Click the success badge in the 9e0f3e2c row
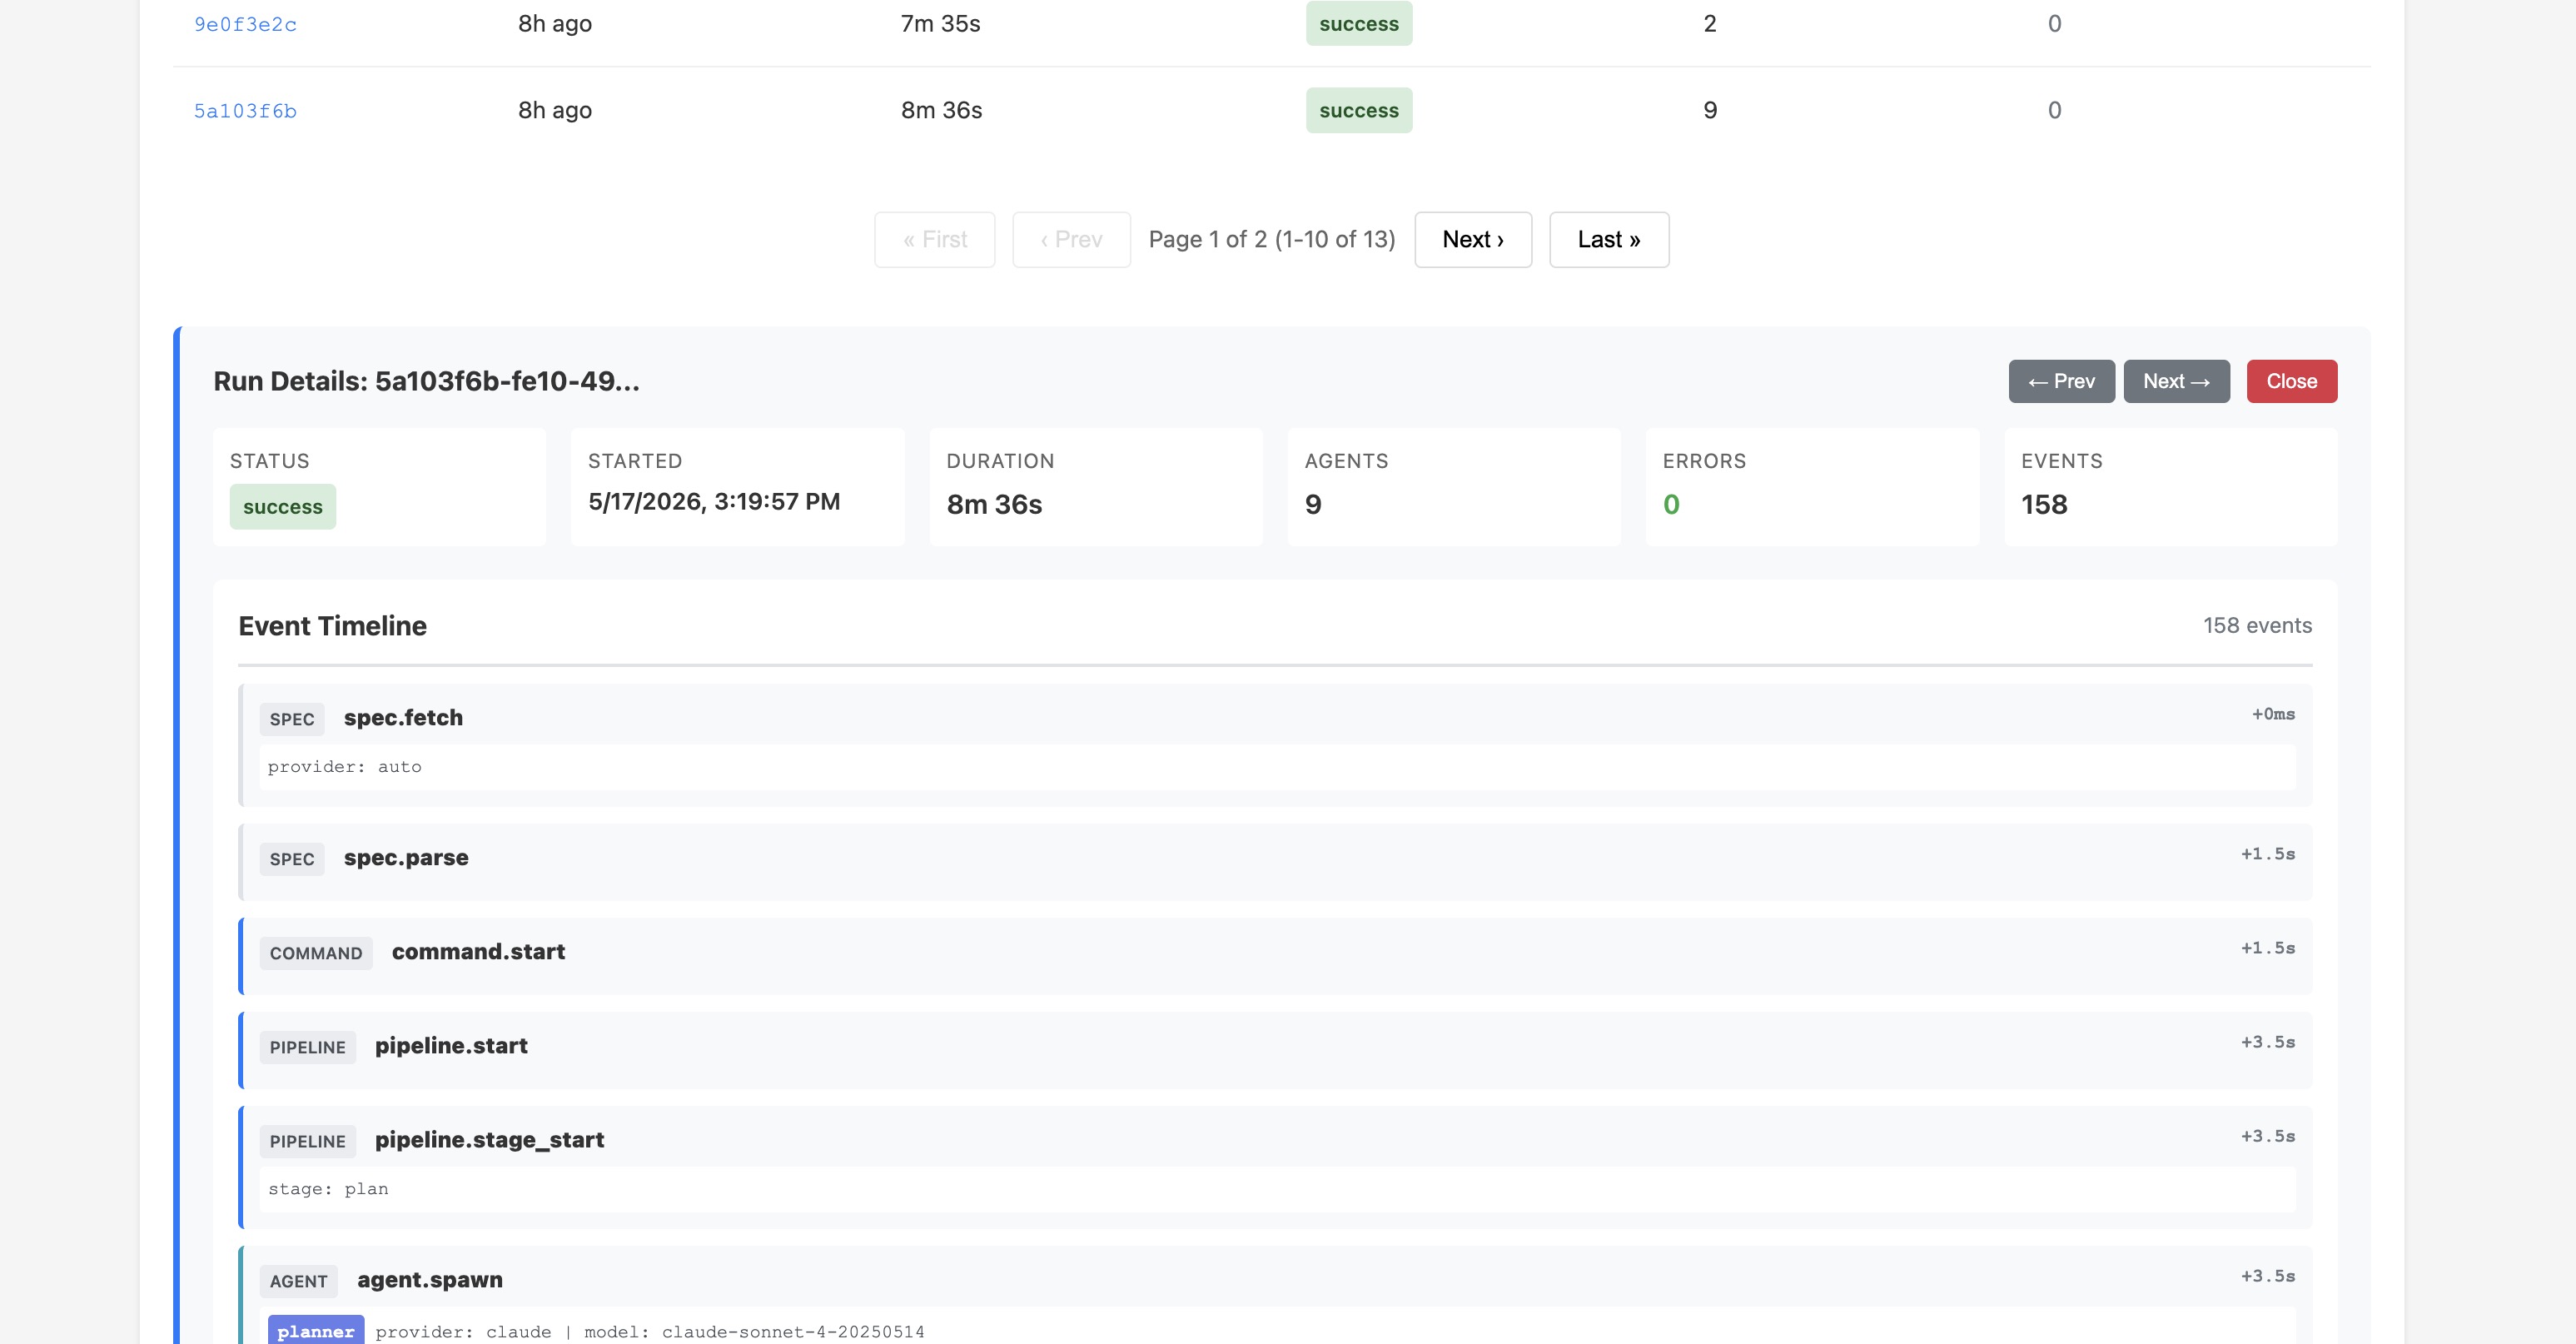 click(x=1358, y=24)
